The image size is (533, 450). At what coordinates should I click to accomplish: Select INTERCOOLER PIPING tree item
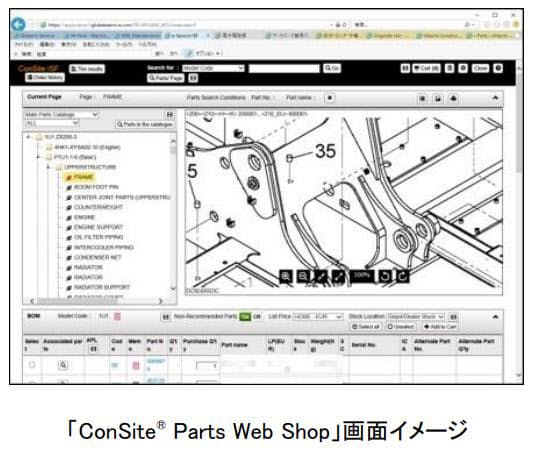tap(100, 247)
